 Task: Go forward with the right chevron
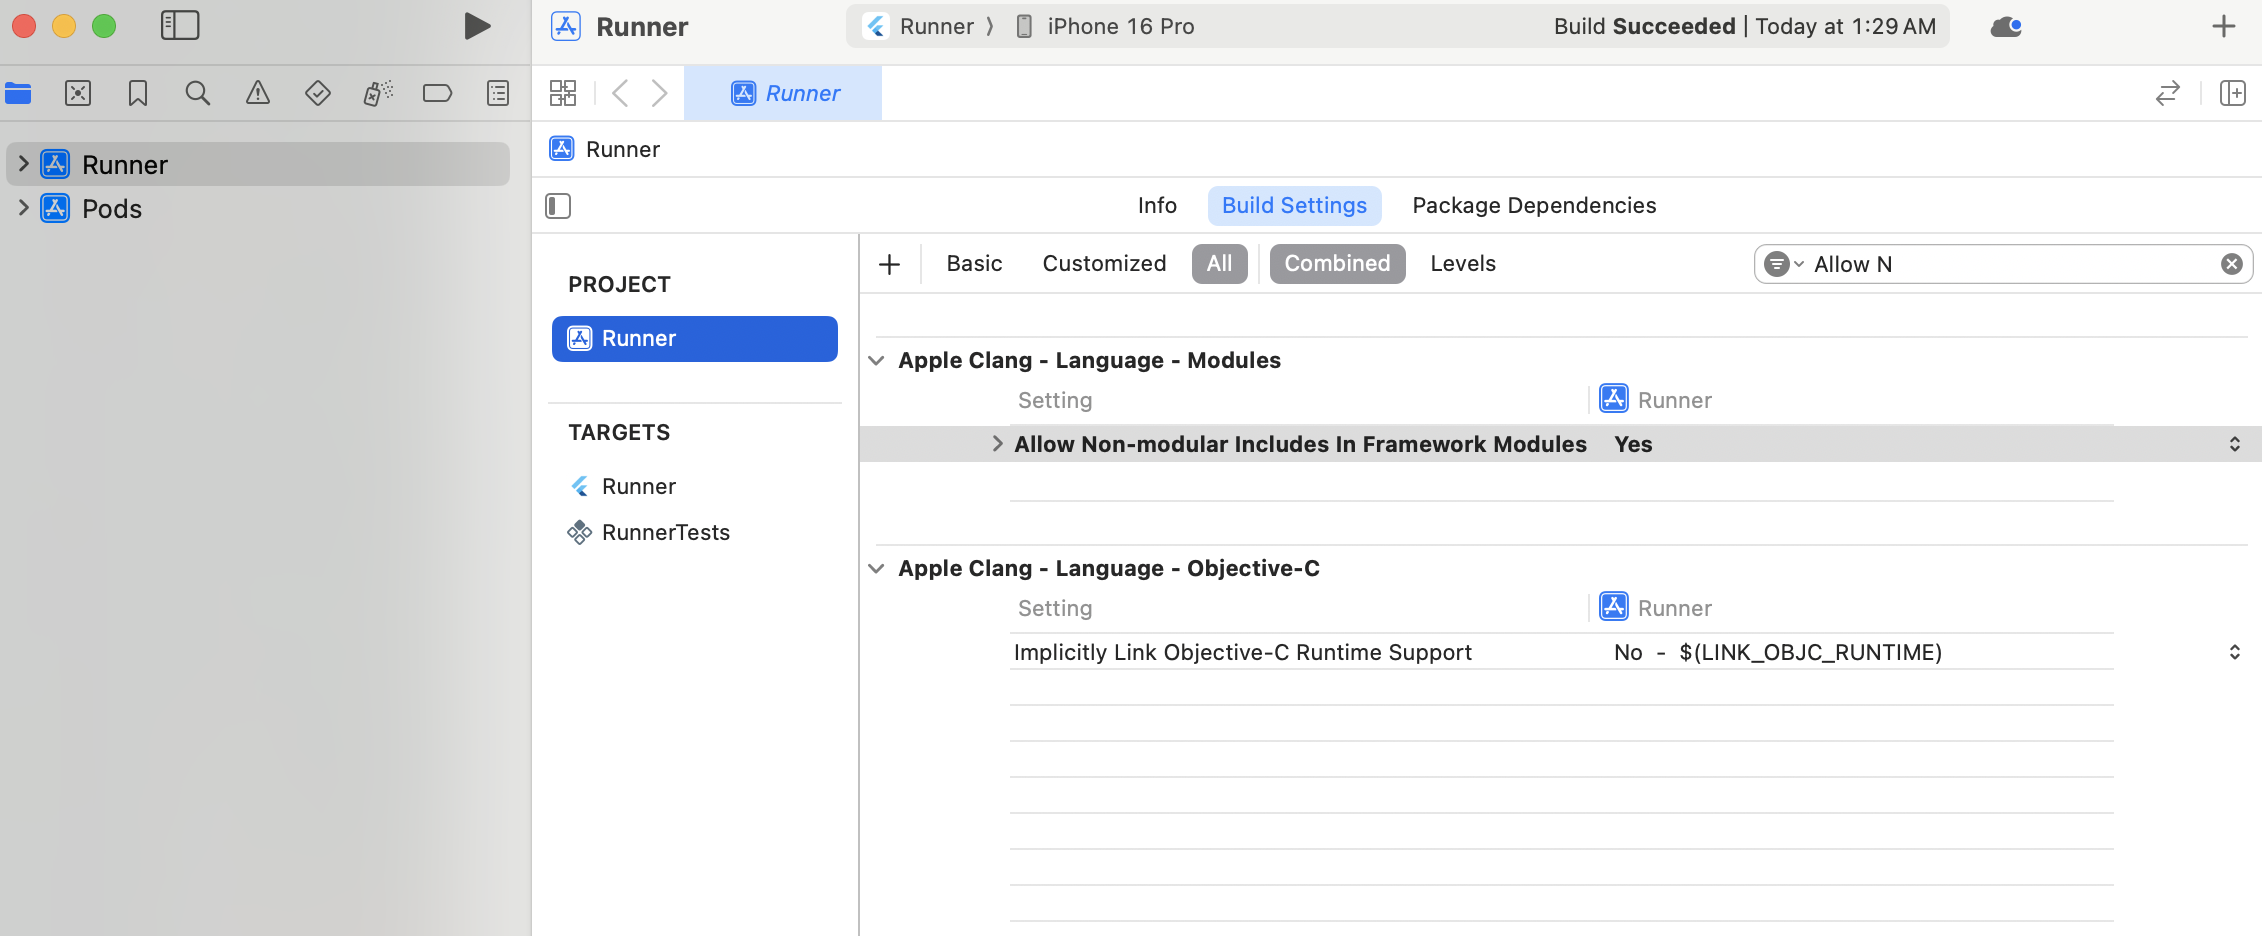[x=659, y=93]
